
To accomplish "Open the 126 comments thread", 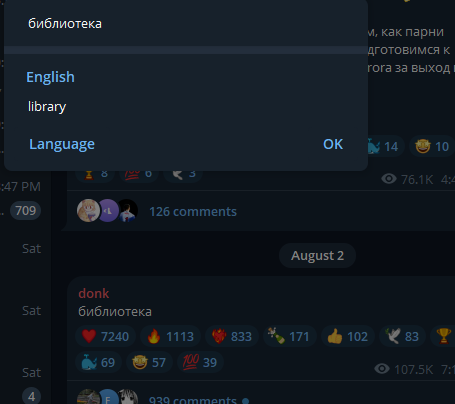I will [x=193, y=211].
